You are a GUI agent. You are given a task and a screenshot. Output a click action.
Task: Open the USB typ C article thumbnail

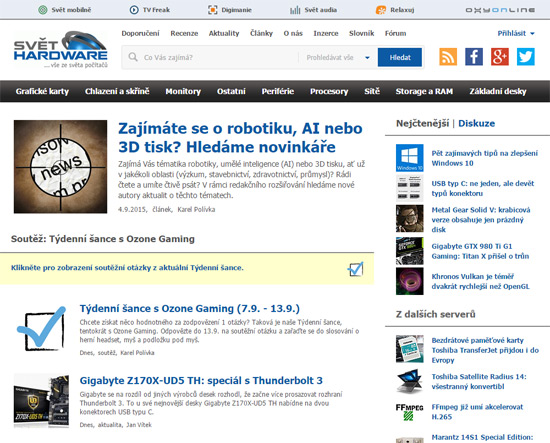(x=409, y=188)
